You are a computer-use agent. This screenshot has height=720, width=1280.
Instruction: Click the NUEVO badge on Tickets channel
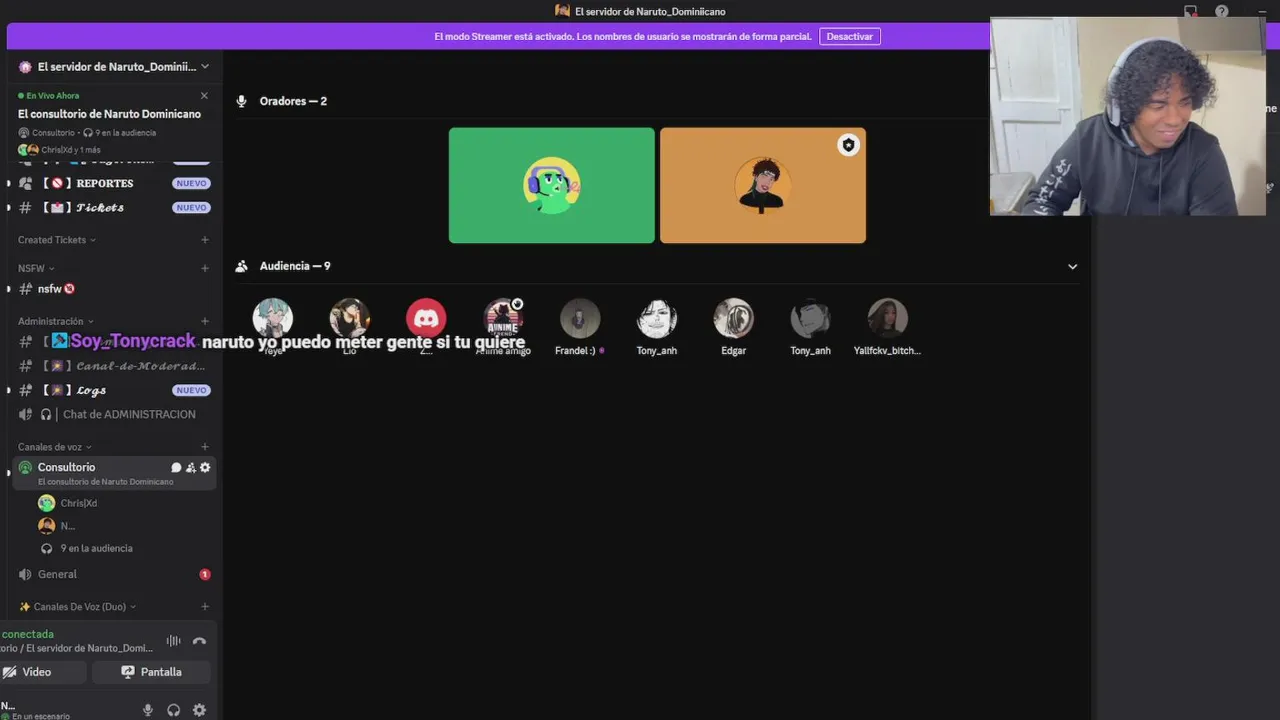(x=191, y=208)
